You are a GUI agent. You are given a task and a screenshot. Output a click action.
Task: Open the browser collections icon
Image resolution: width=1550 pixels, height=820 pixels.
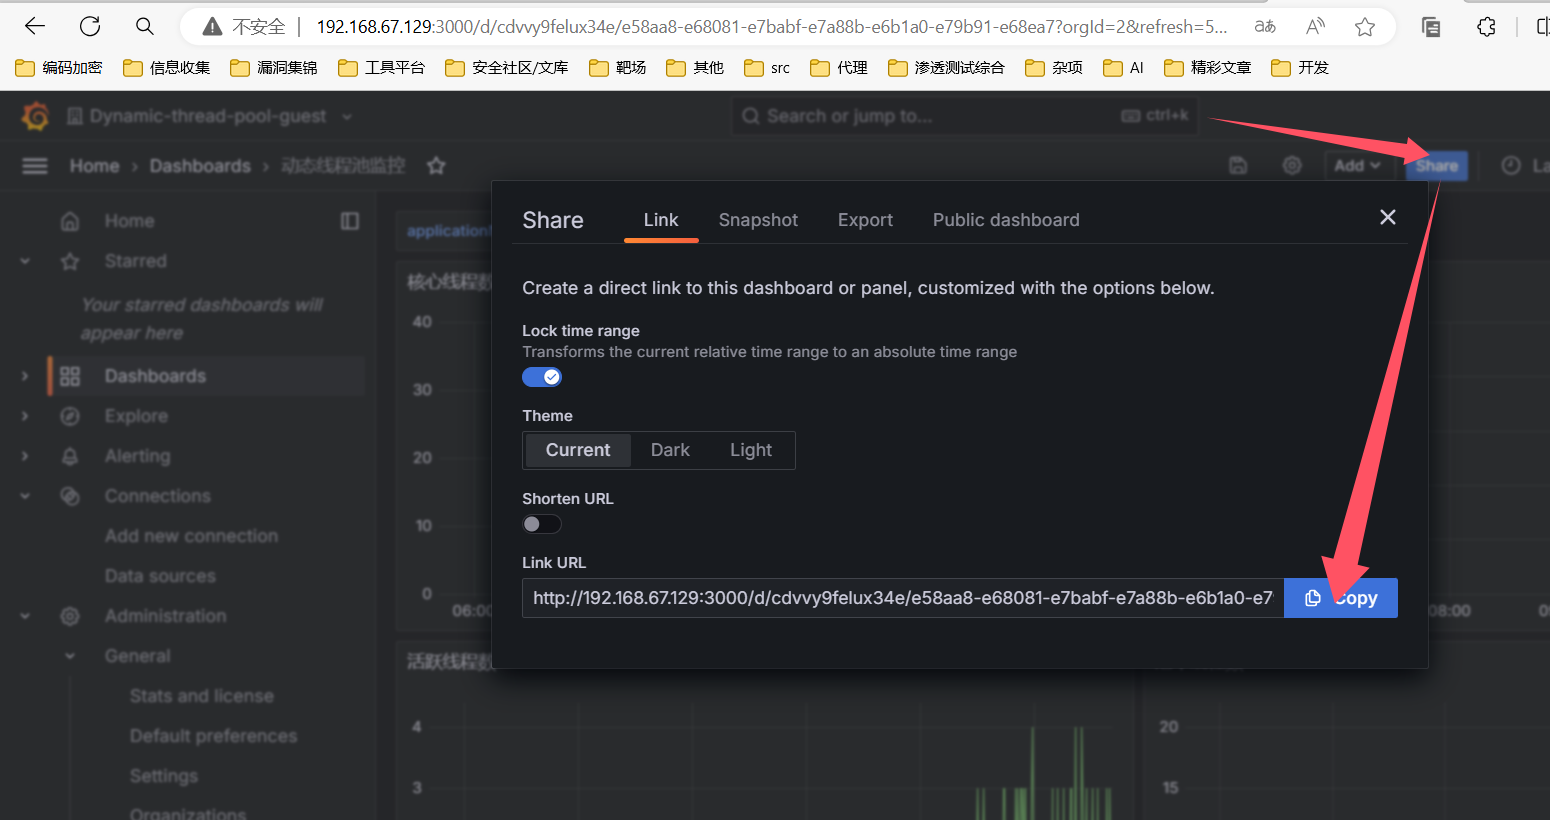click(x=1431, y=27)
